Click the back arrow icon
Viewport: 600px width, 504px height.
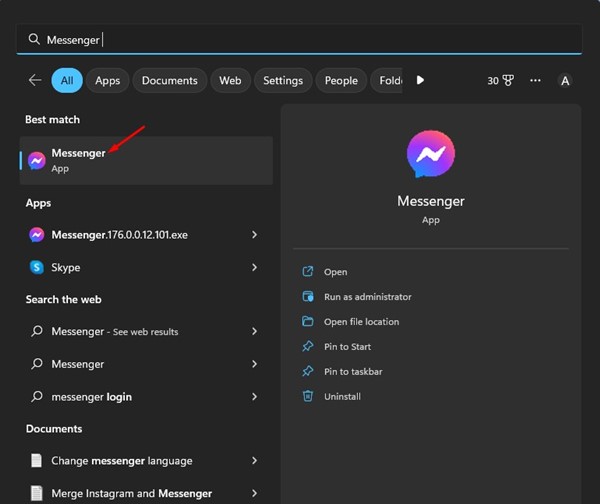click(x=35, y=80)
